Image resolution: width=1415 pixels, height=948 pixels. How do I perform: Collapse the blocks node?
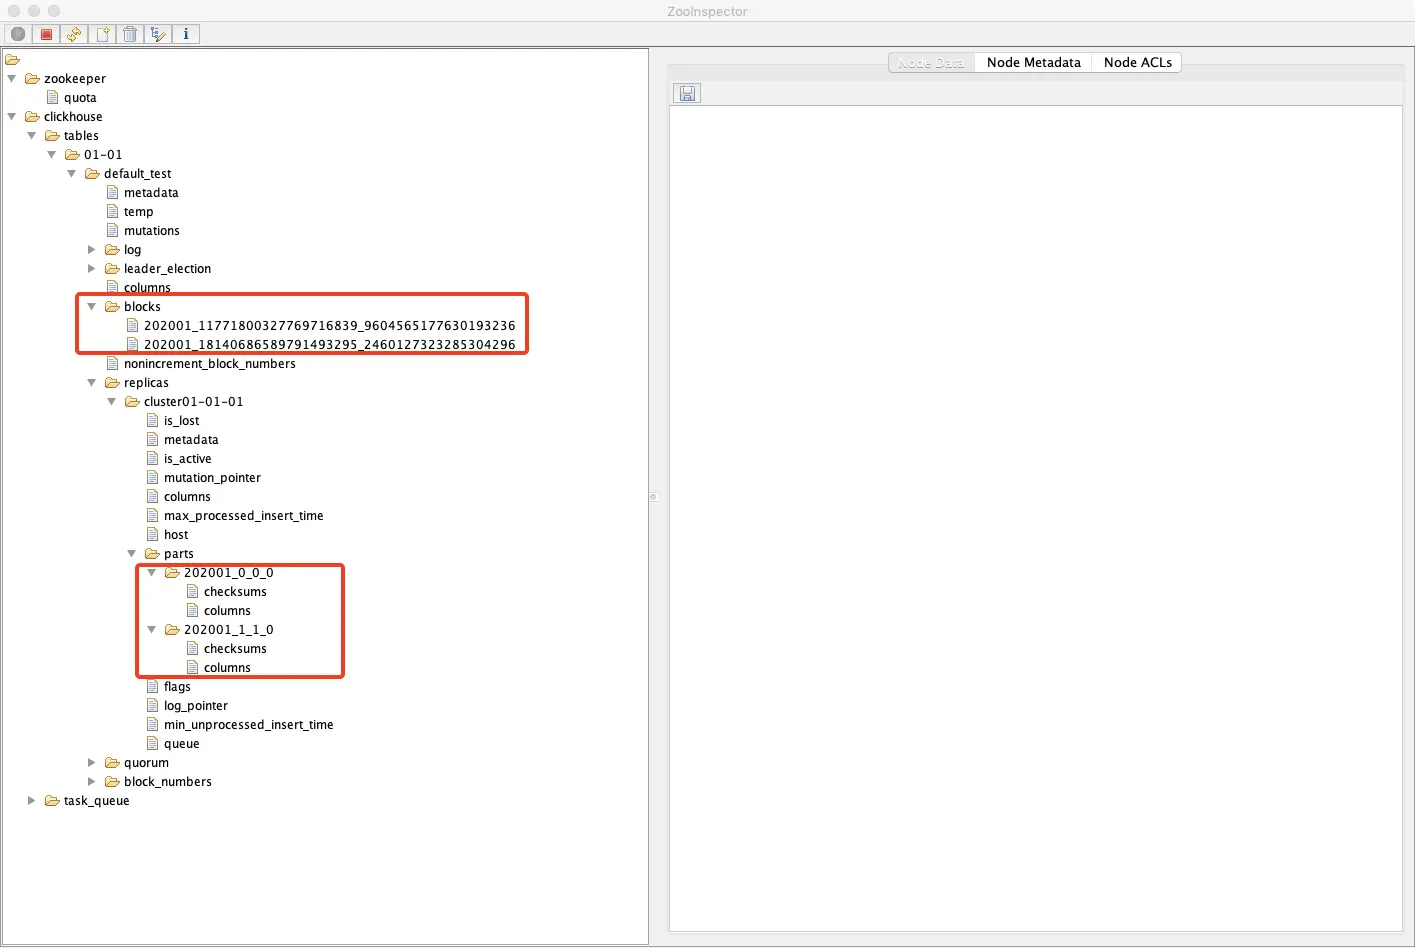(x=92, y=306)
